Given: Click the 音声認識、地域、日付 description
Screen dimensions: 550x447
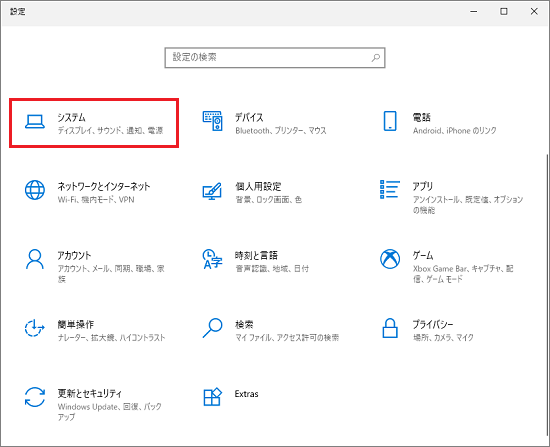Looking at the screenshot, I should pyautogui.click(x=272, y=268).
